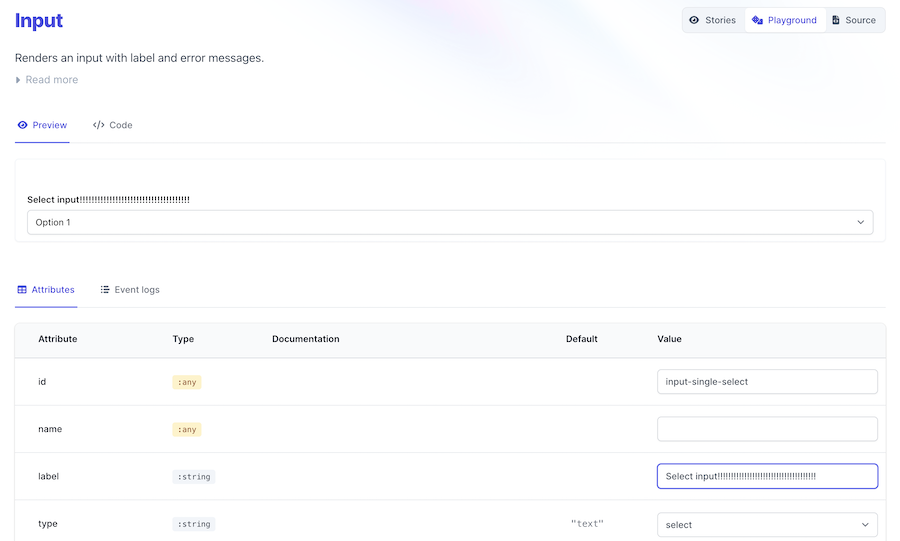Switch to the Playground tab
Image resolution: width=900 pixels, height=541 pixels.
pyautogui.click(x=785, y=20)
